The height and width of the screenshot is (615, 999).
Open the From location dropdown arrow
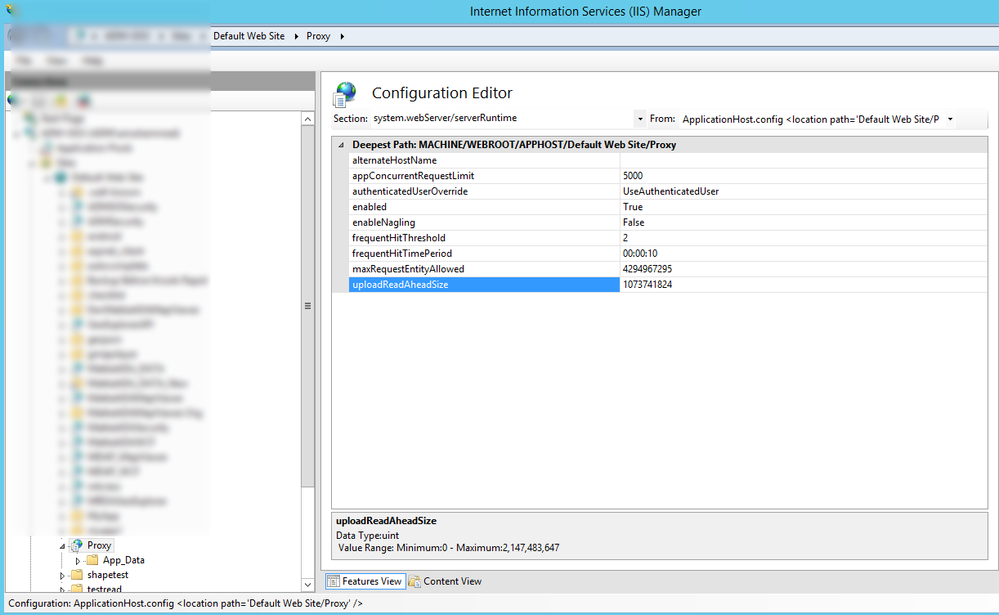pos(950,119)
